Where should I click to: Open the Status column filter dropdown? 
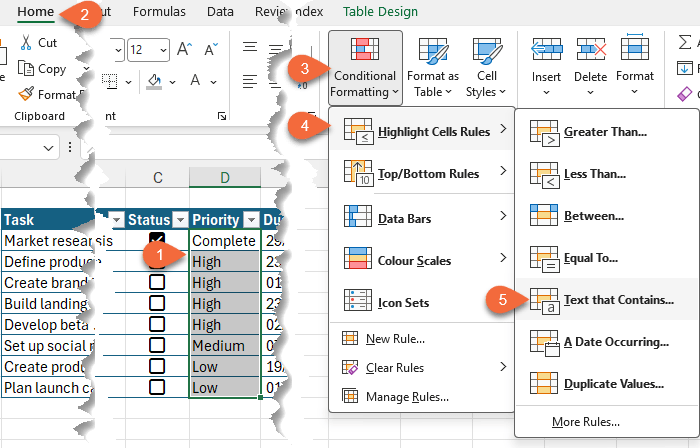click(180, 220)
